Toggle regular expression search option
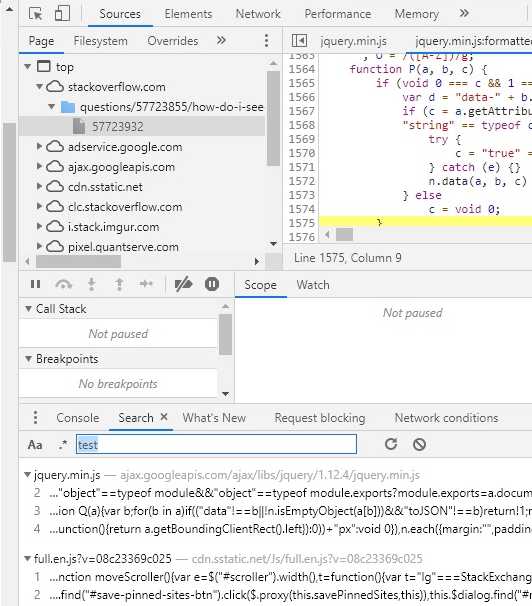532x606 pixels. pyautogui.click(x=63, y=444)
